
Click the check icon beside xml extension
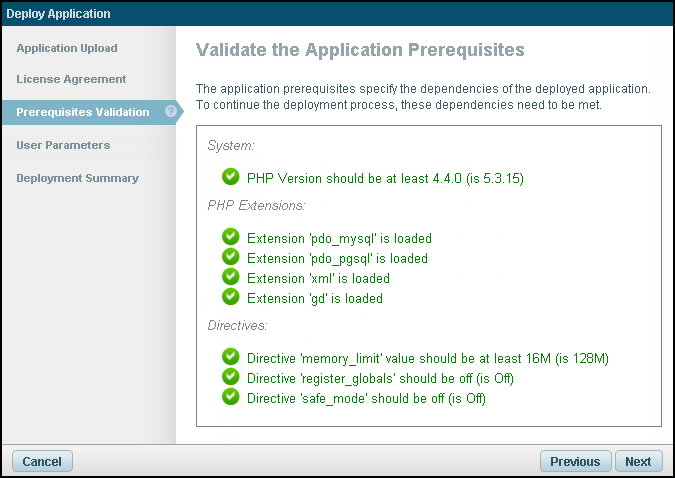pos(231,277)
